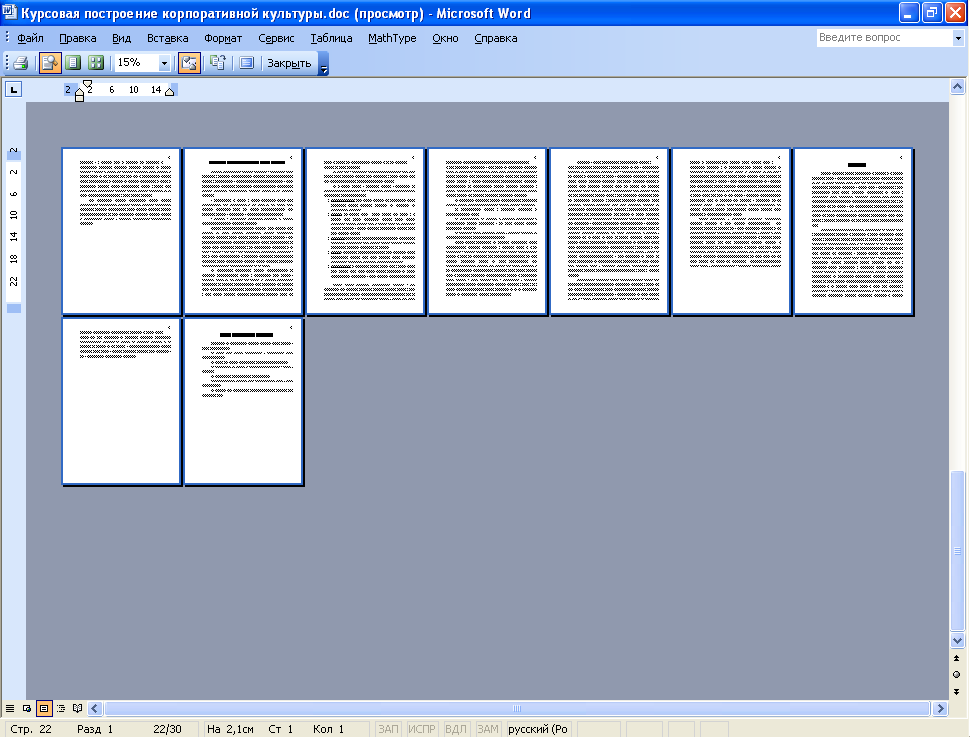Image resolution: width=970 pixels, height=737 pixels.
Task: Open the Окно menu
Action: pyautogui.click(x=445, y=38)
